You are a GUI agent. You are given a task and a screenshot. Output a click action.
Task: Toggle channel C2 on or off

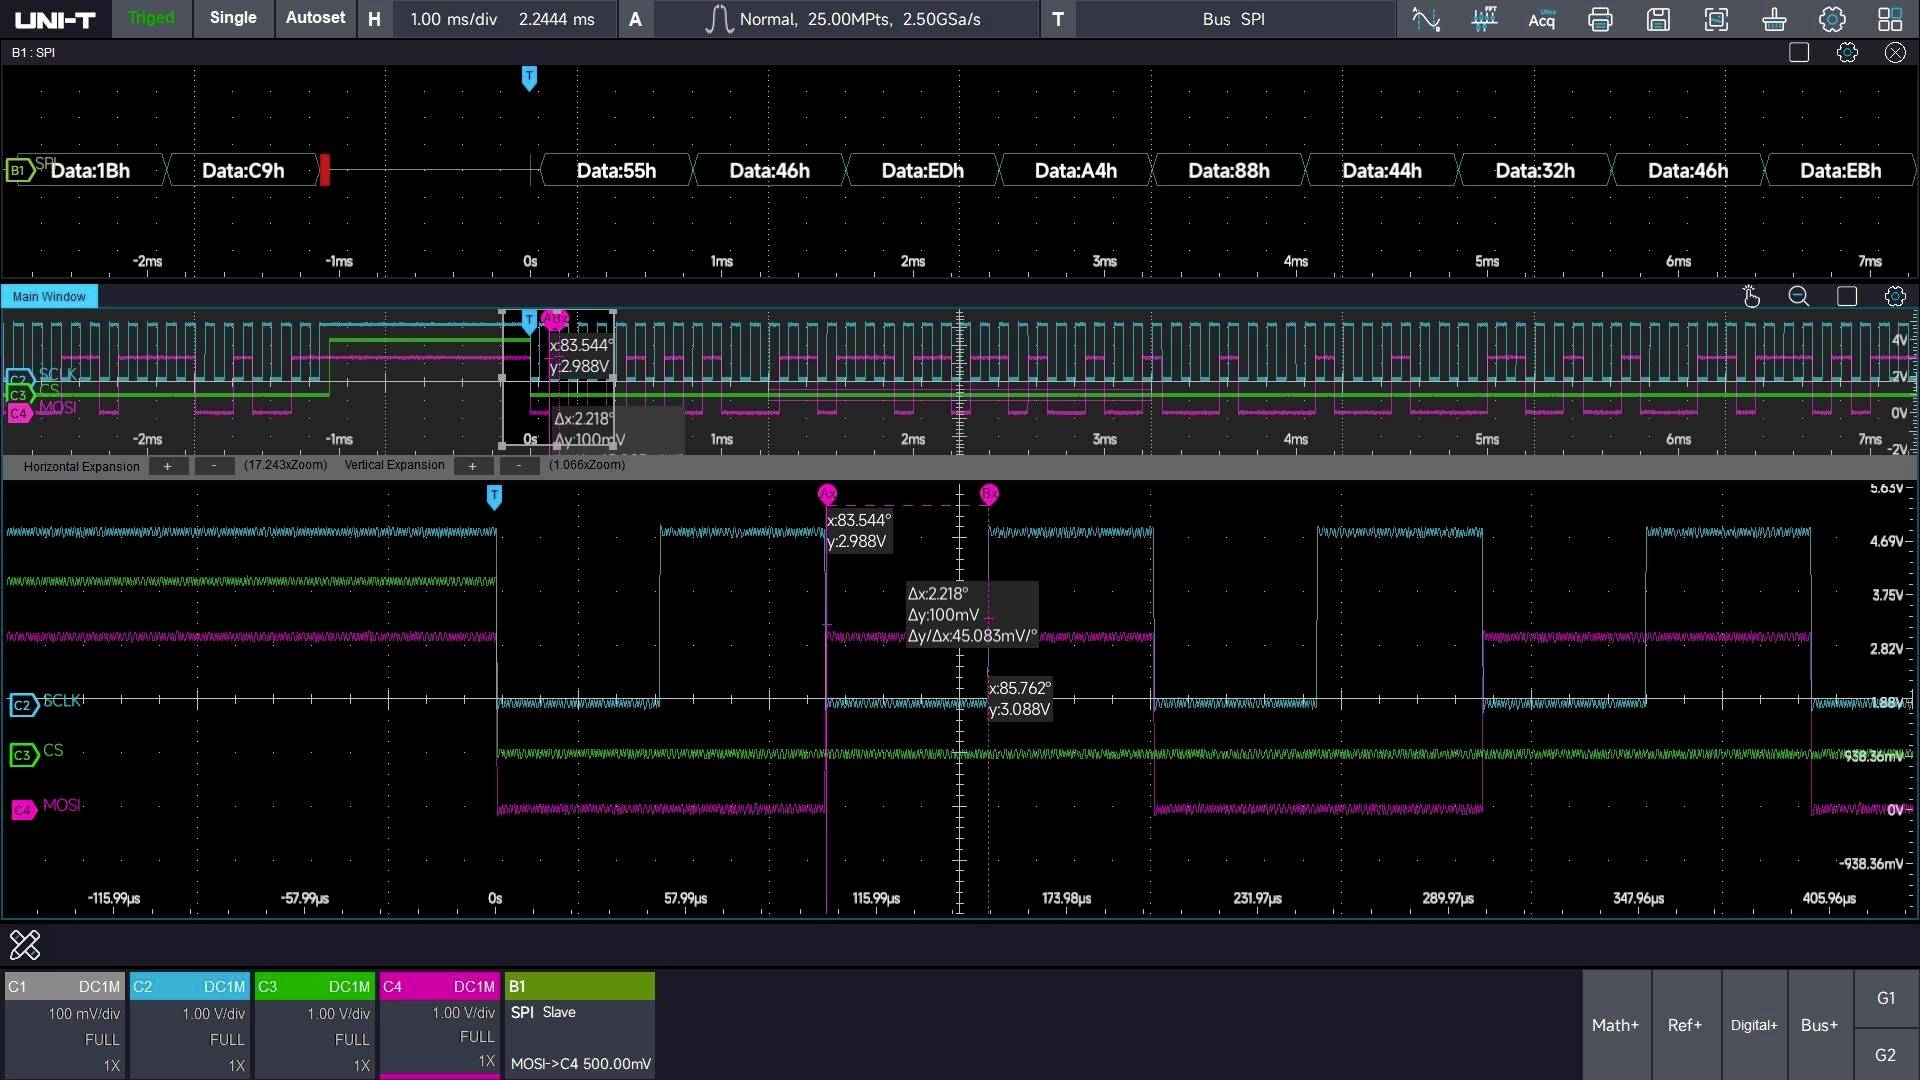point(189,986)
